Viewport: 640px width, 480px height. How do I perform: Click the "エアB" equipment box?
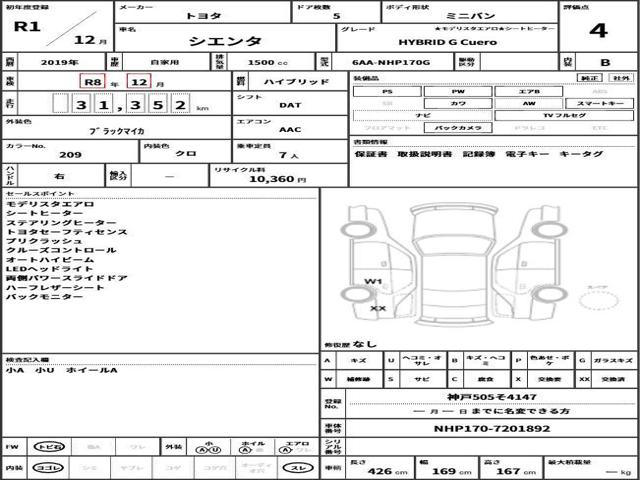[x=529, y=91]
